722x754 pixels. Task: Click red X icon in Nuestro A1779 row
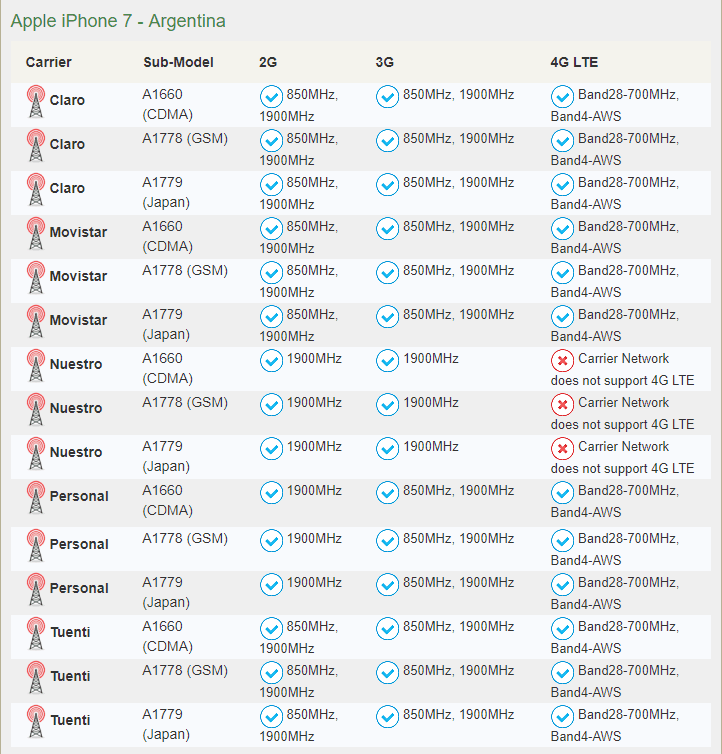[562, 448]
